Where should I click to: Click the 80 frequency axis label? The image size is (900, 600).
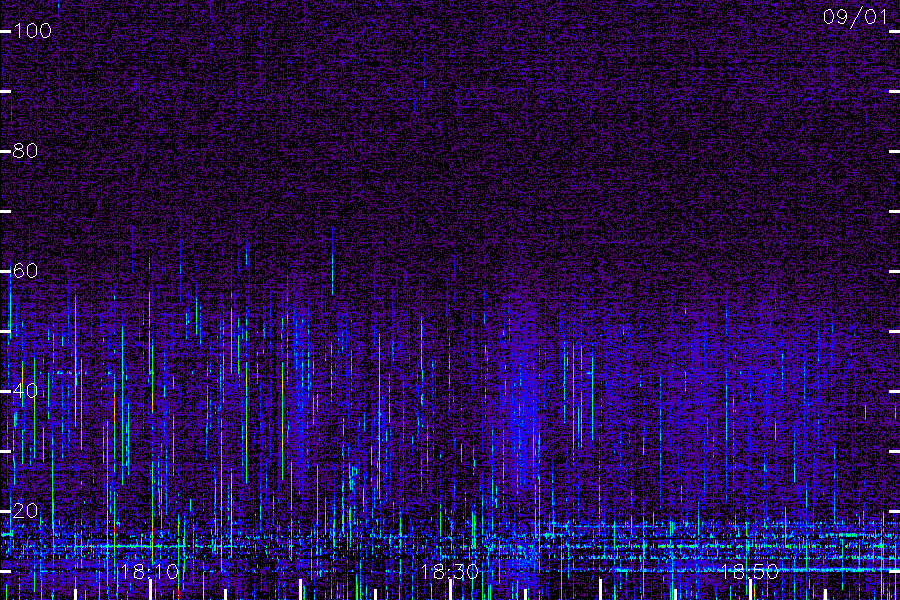pyautogui.click(x=25, y=150)
